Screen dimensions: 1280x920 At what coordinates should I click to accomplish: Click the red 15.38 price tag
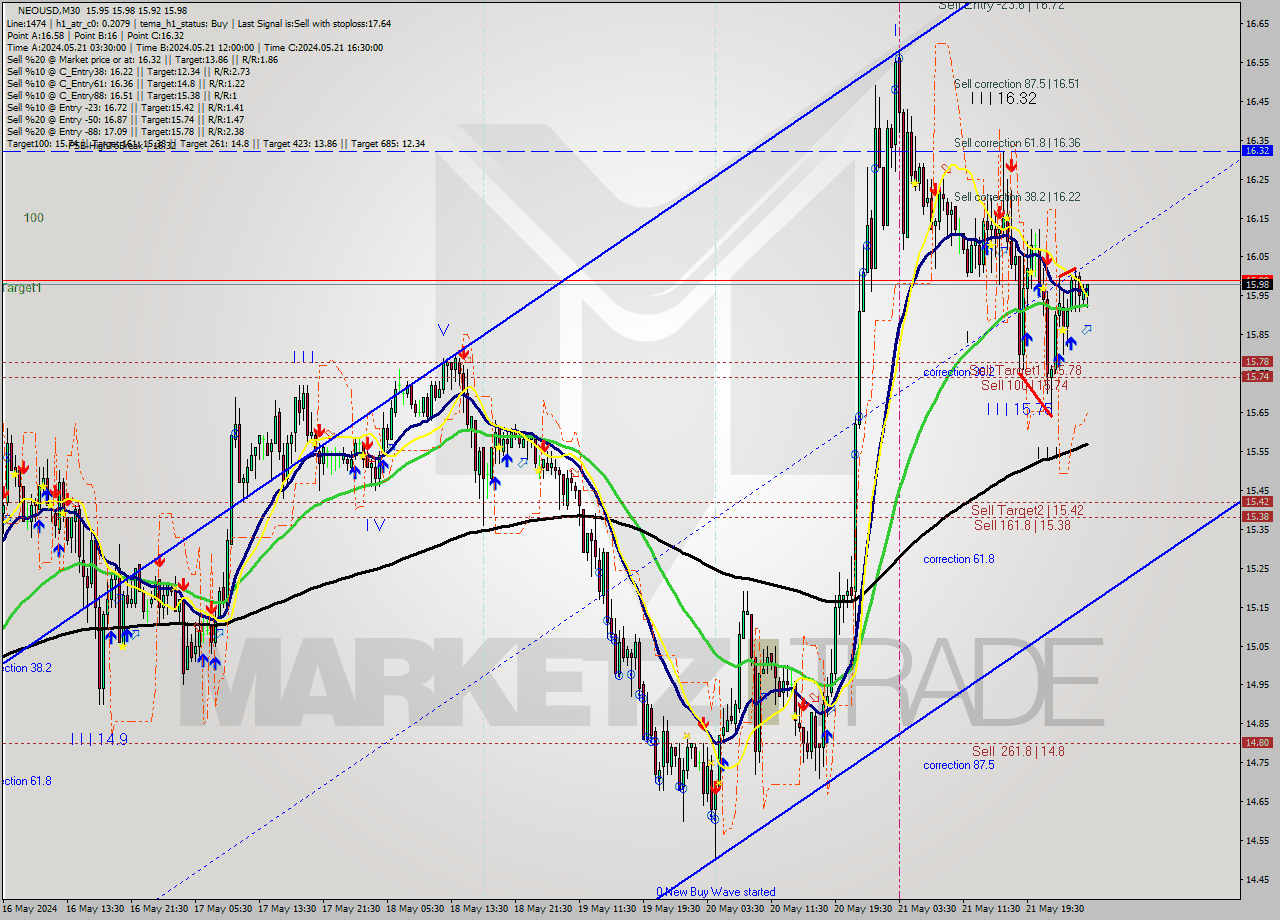click(x=1257, y=517)
